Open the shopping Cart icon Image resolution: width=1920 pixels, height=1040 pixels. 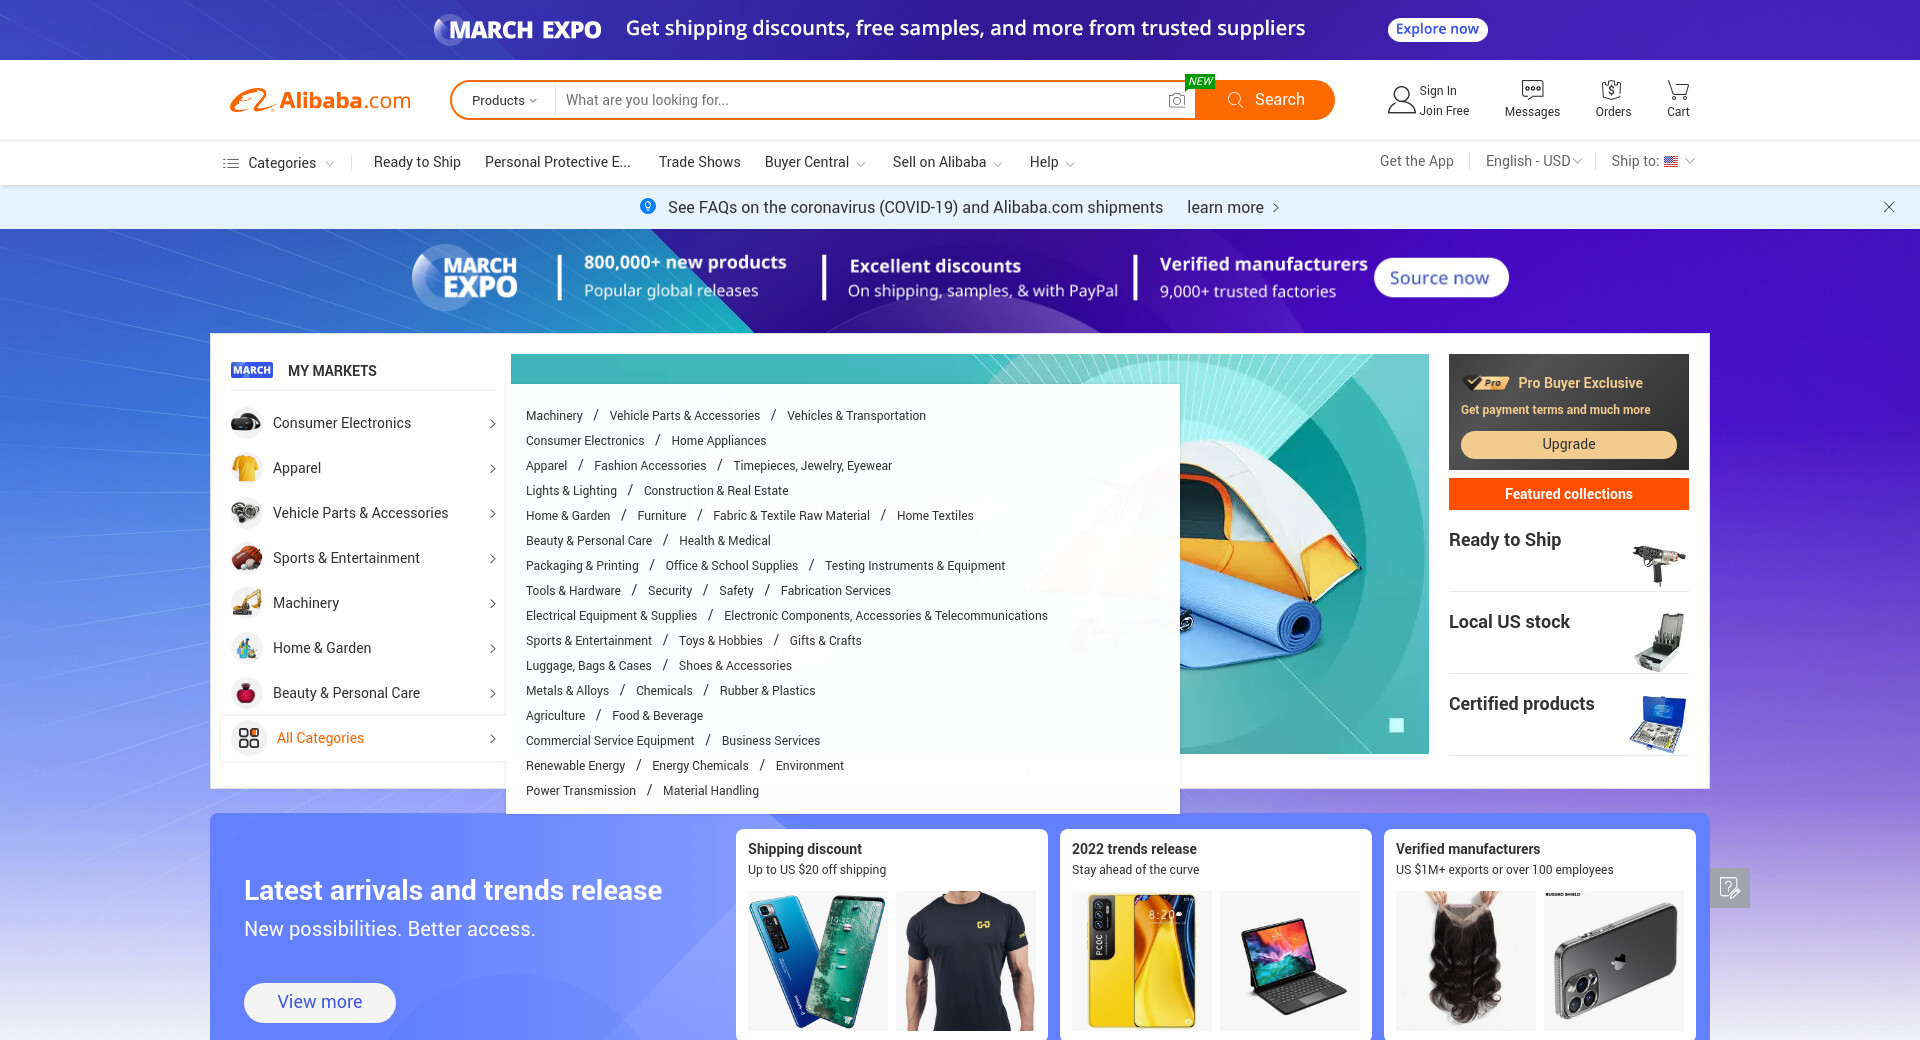(x=1678, y=89)
